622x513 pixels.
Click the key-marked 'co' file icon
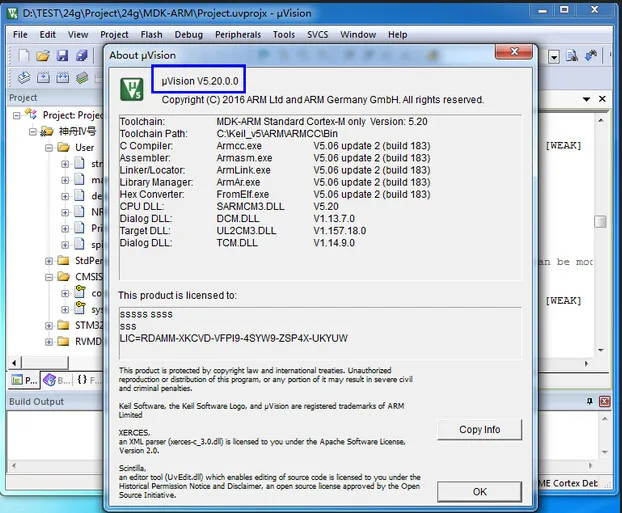[80, 292]
